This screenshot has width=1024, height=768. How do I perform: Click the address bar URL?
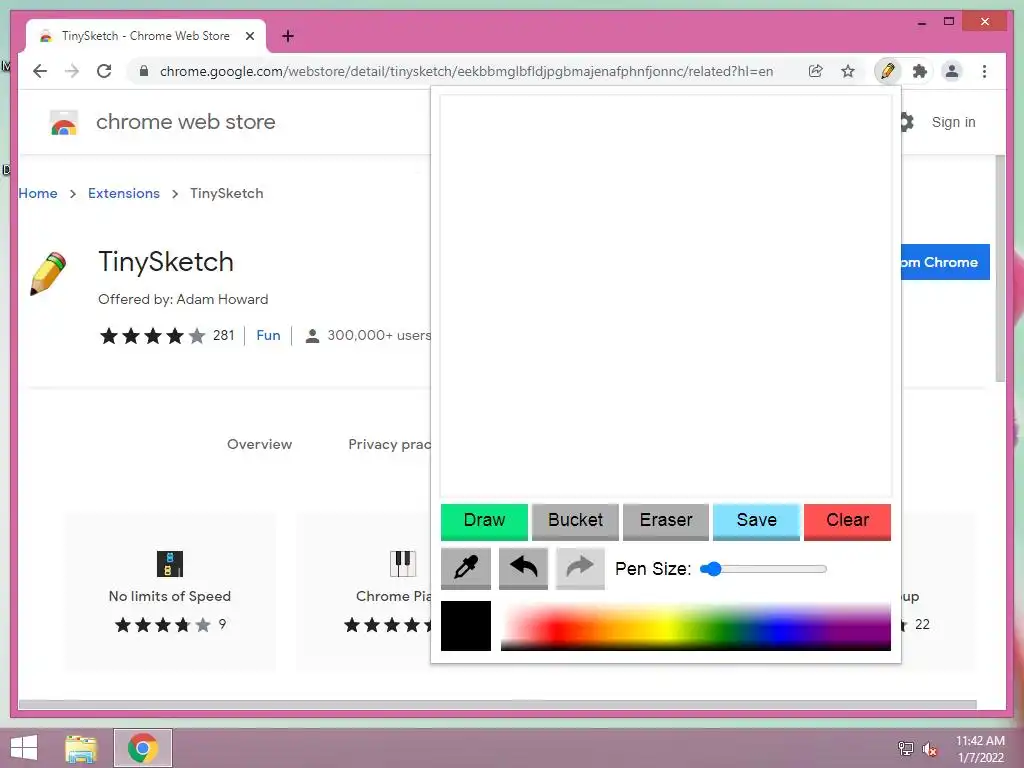click(466, 71)
